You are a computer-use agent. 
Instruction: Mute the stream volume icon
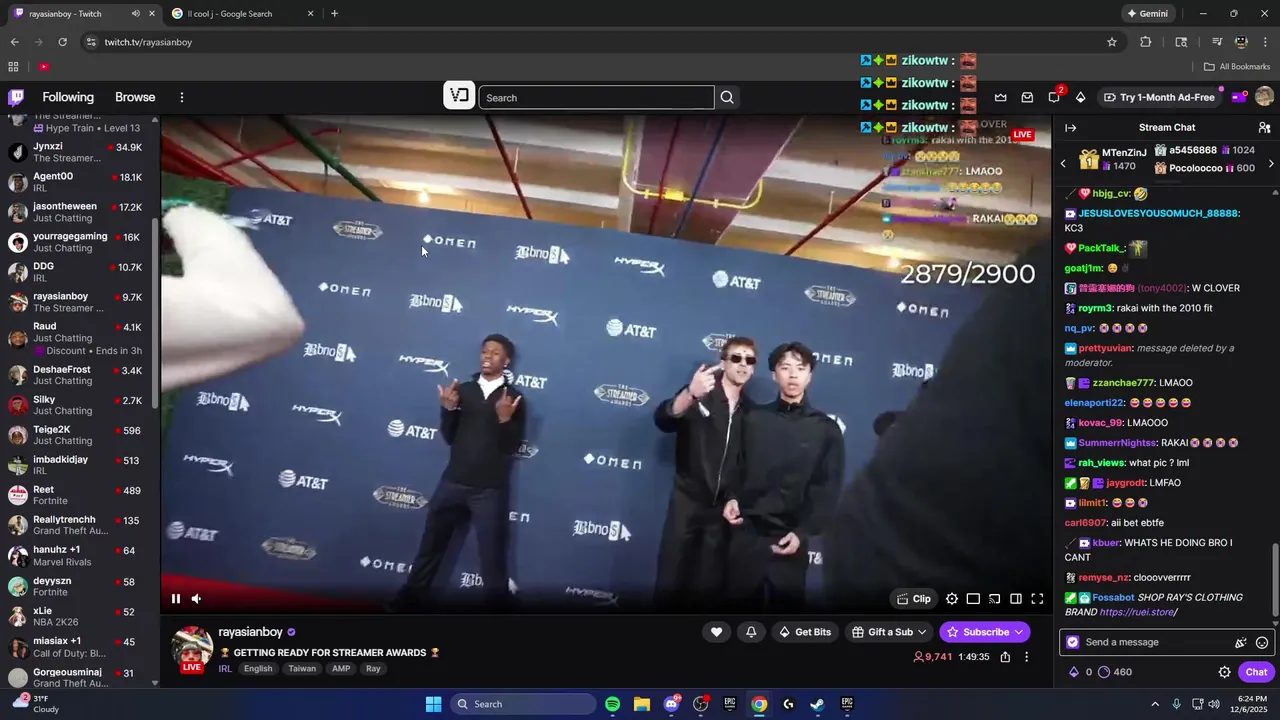click(x=196, y=599)
